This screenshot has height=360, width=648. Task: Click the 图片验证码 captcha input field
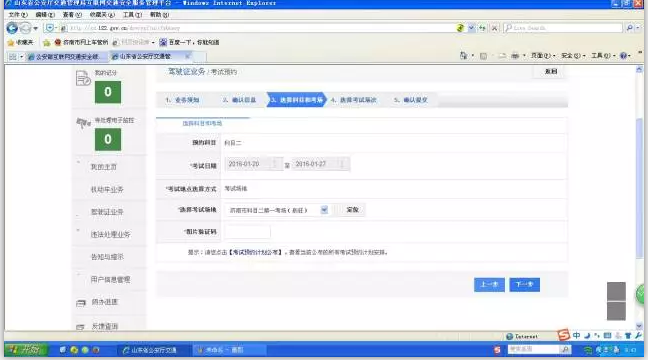pyautogui.click(x=248, y=232)
